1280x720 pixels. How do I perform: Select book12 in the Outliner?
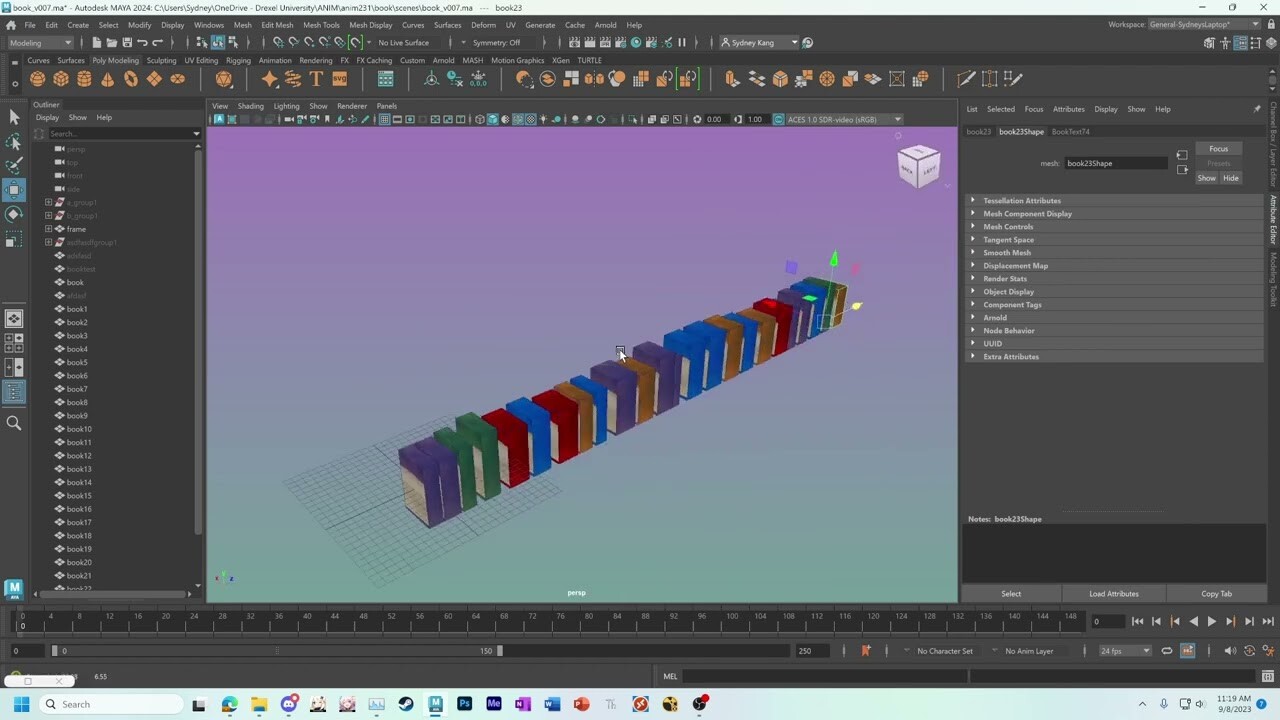click(x=78, y=455)
